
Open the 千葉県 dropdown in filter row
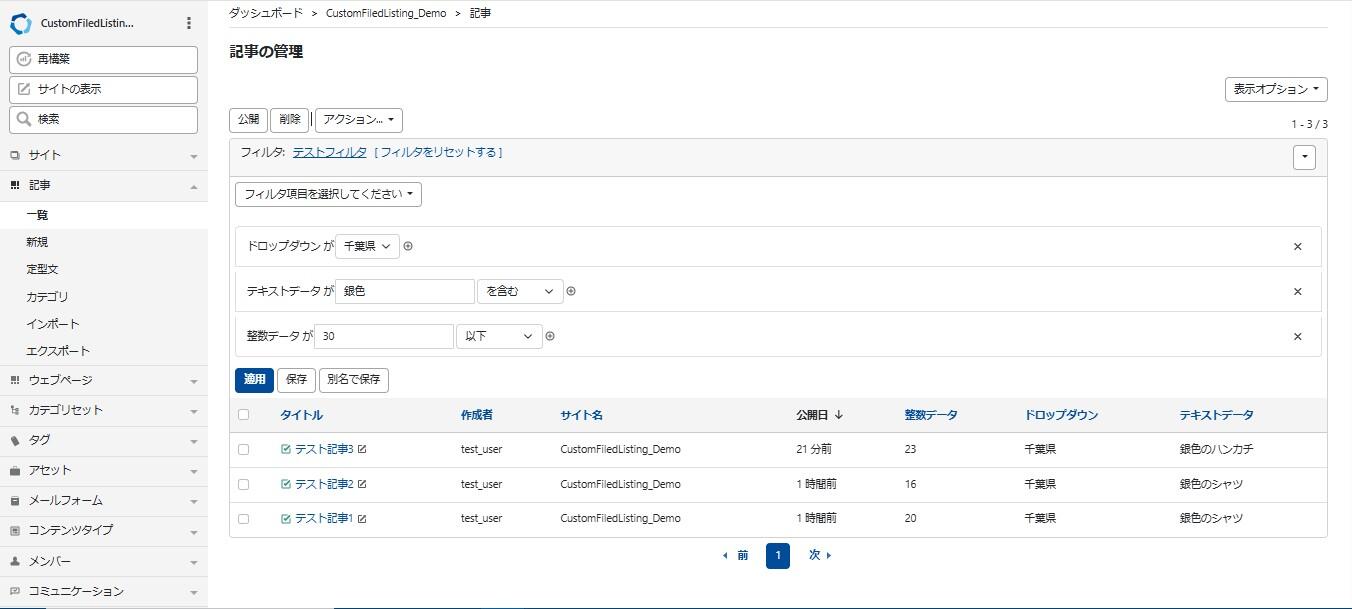(367, 246)
